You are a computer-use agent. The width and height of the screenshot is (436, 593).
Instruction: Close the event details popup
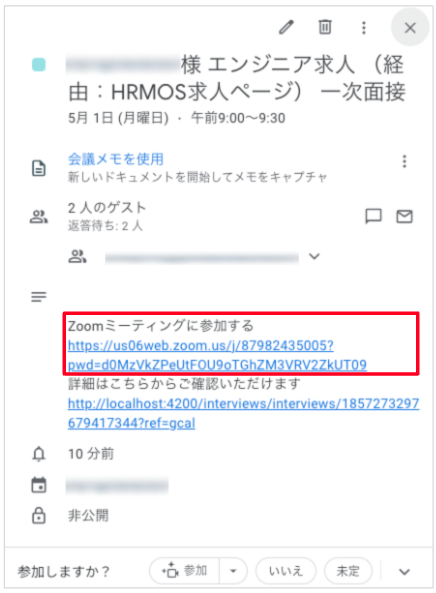(x=410, y=28)
